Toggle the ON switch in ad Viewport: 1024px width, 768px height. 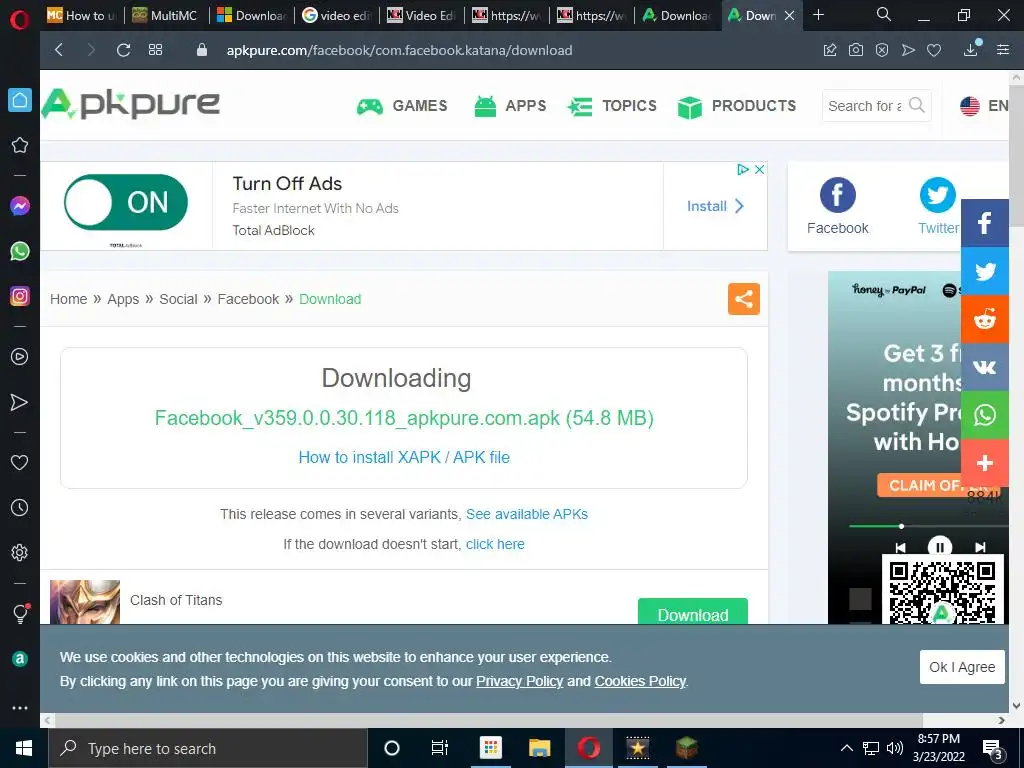(x=126, y=202)
